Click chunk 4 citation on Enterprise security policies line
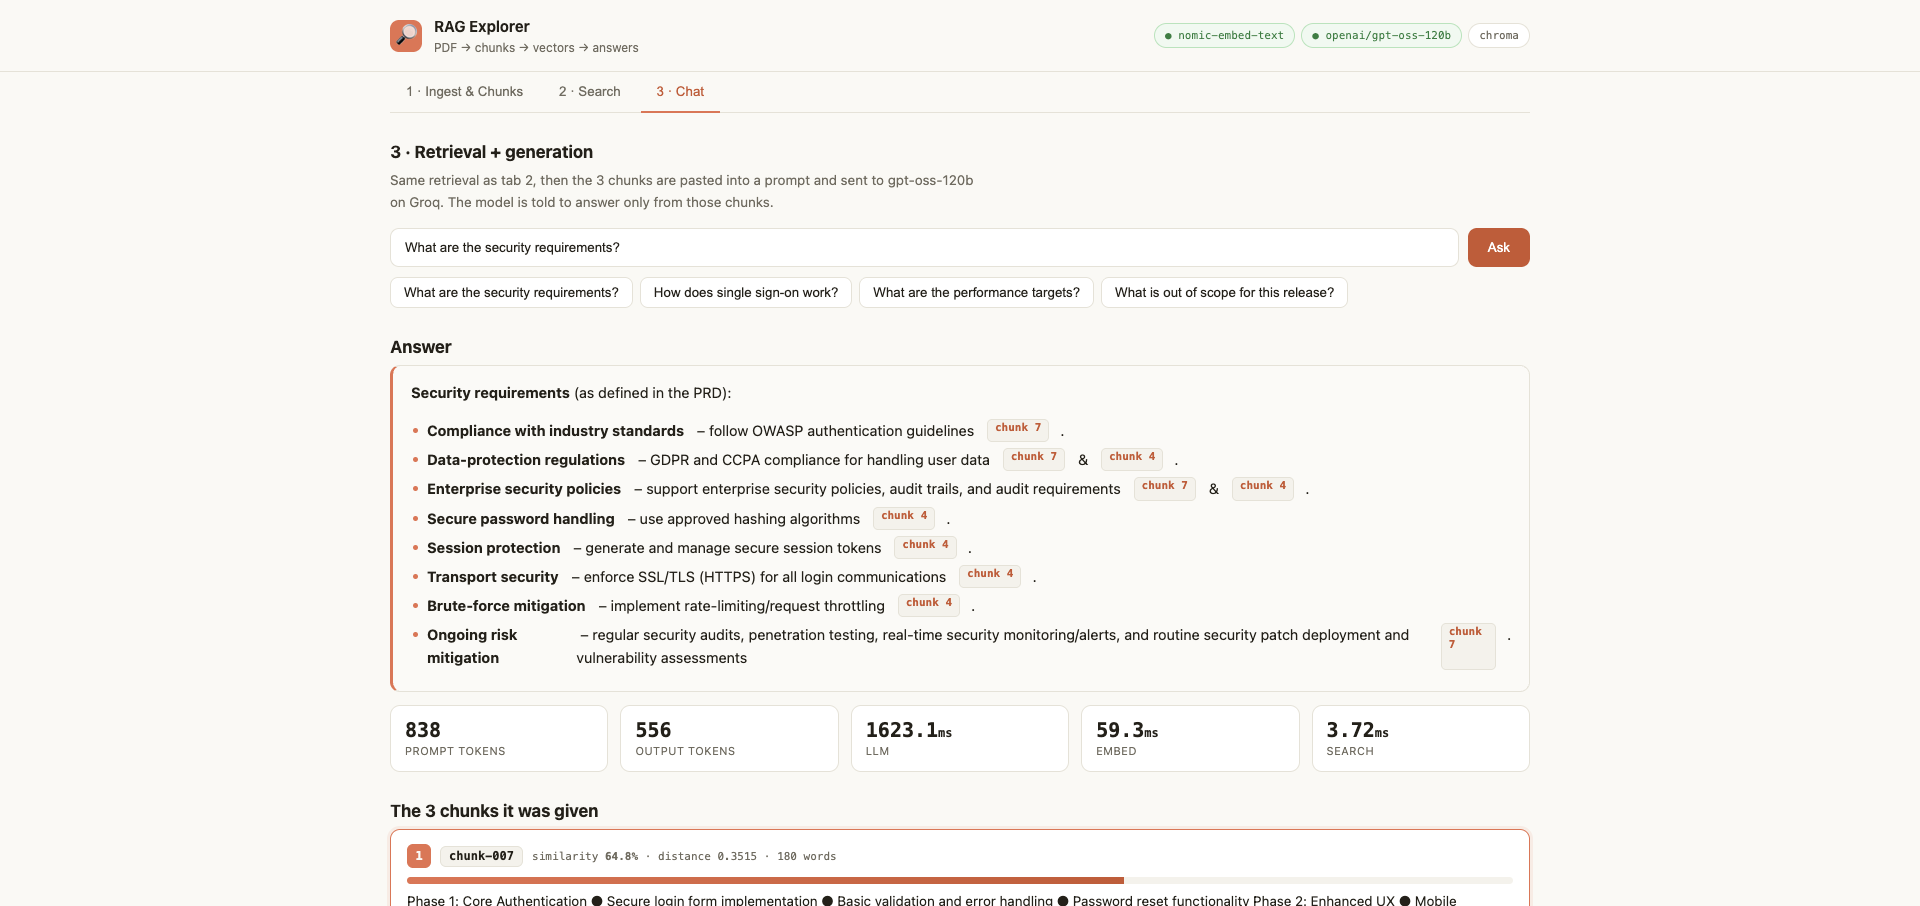This screenshot has height=906, width=1920. [x=1263, y=487]
